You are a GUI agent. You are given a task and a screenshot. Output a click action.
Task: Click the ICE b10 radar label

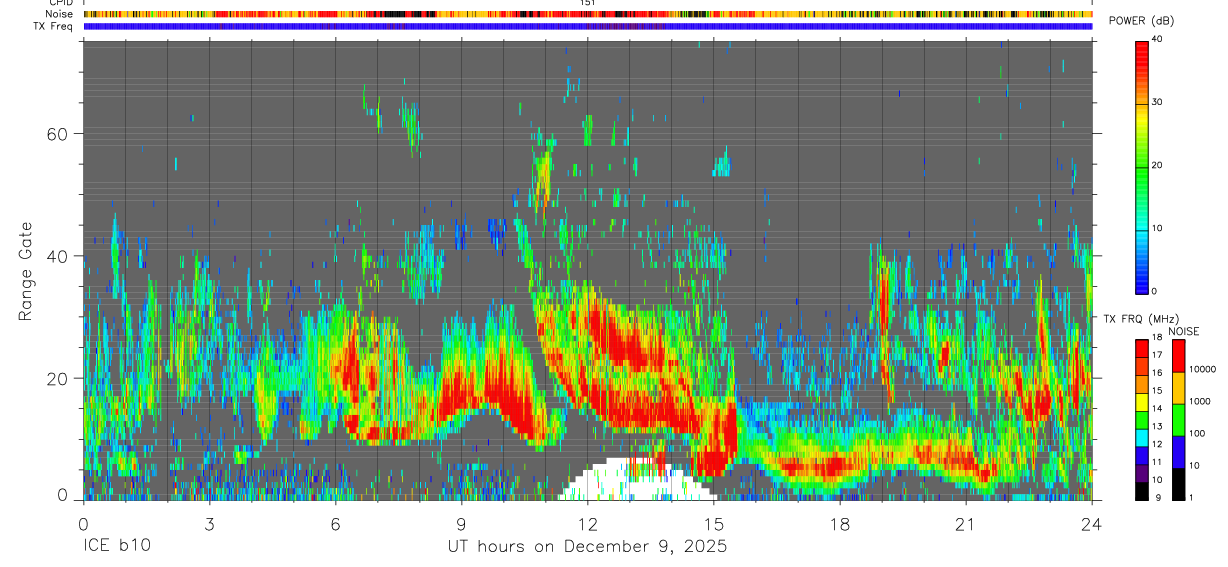[x=116, y=547]
